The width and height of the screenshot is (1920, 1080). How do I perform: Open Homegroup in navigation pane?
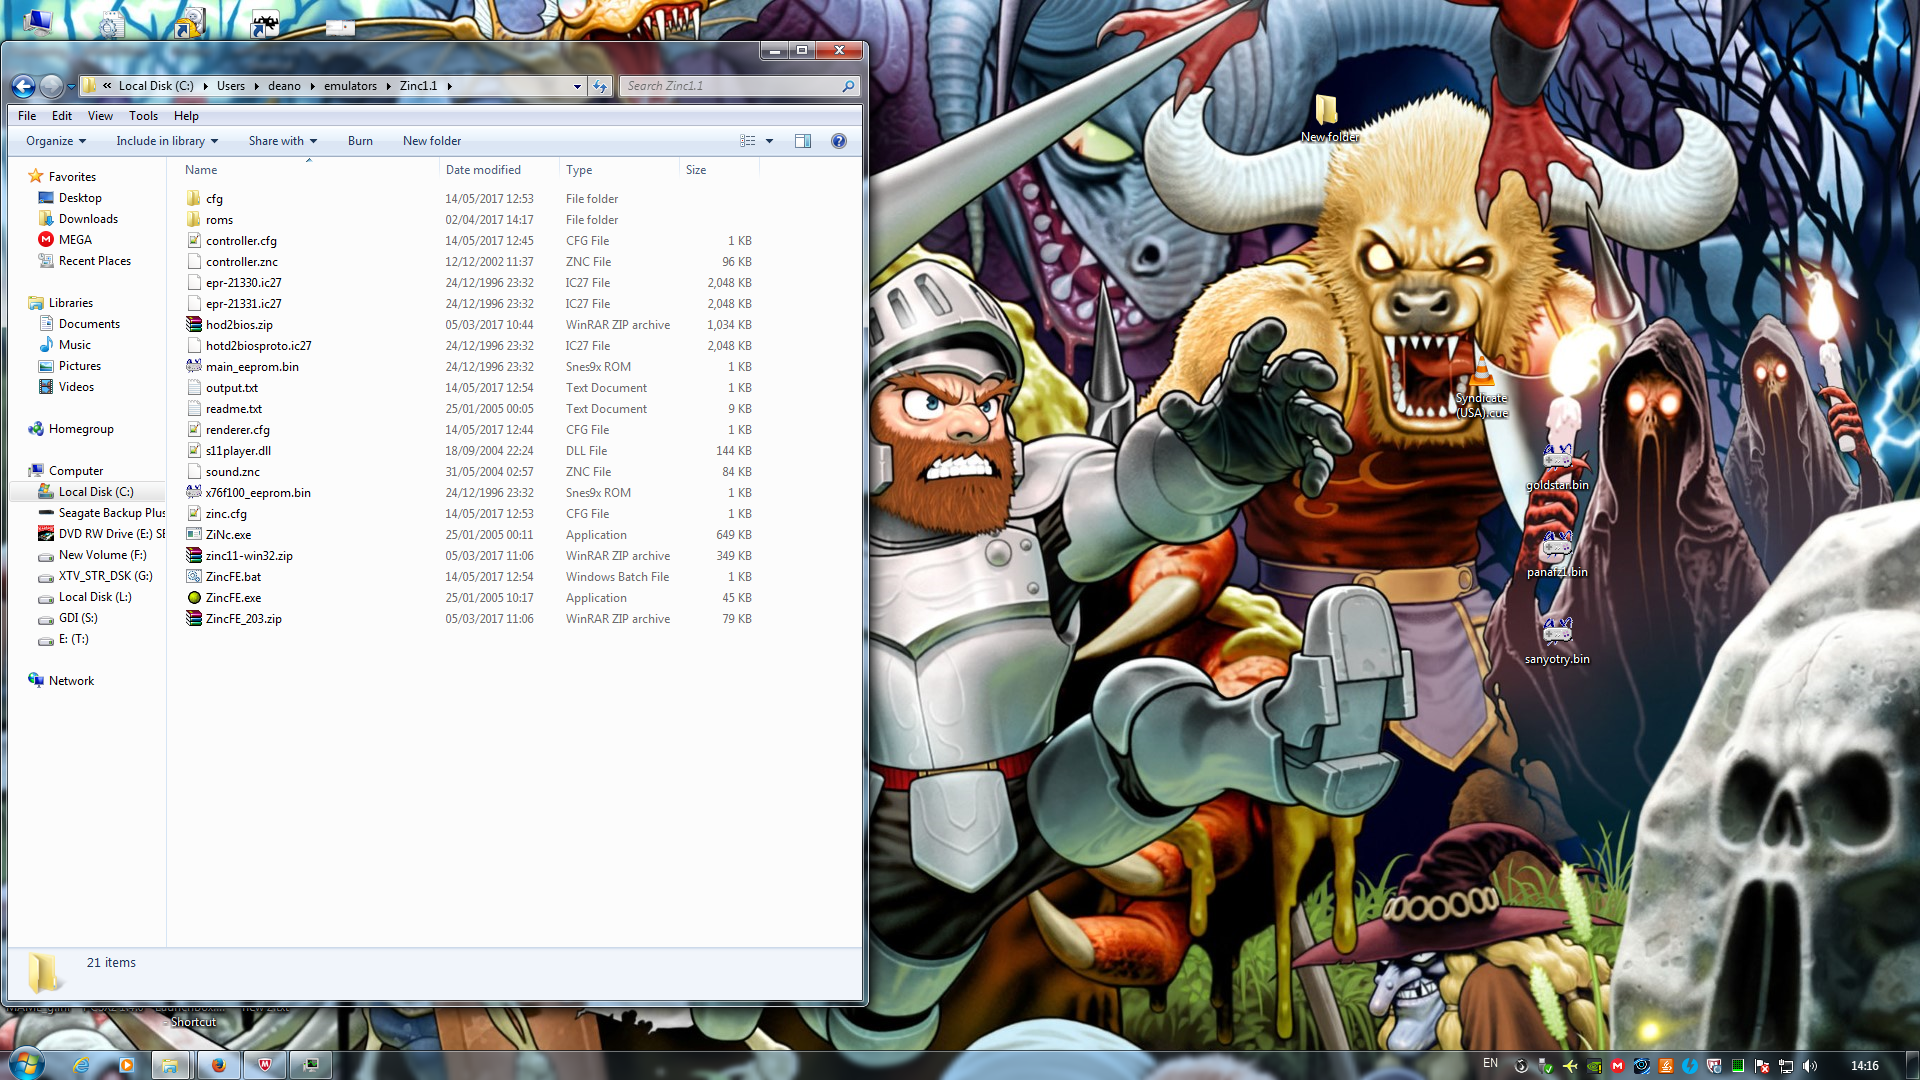coord(81,429)
